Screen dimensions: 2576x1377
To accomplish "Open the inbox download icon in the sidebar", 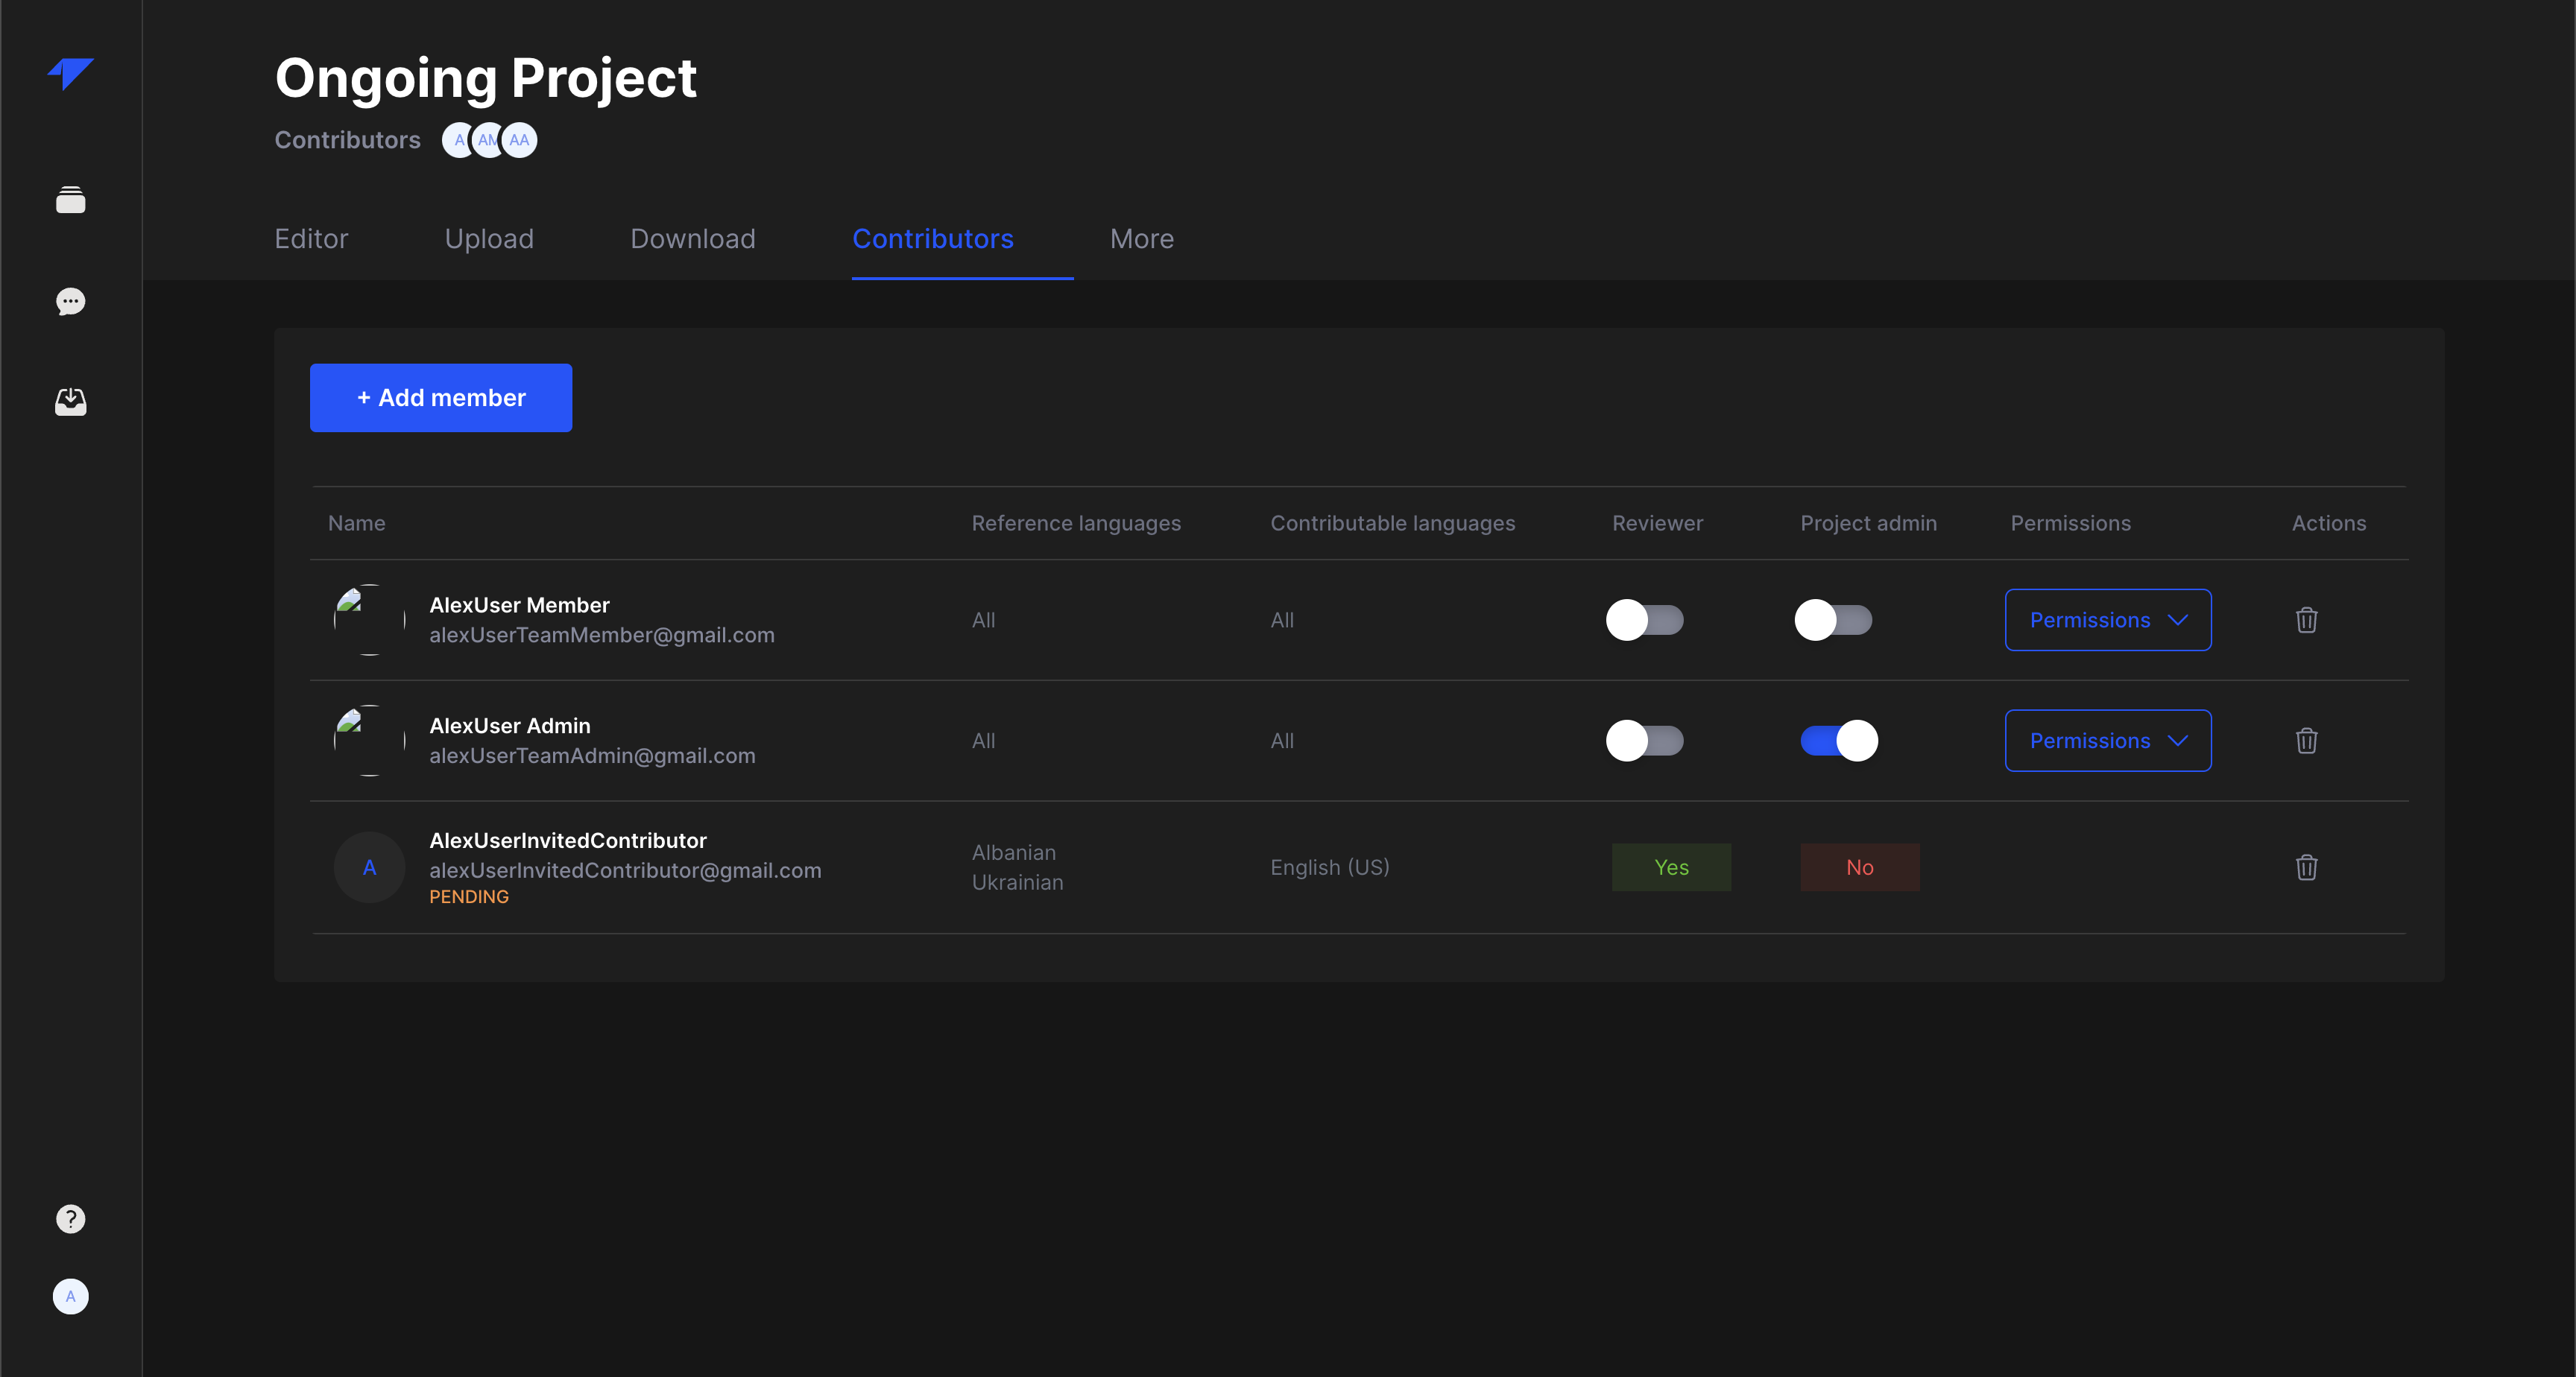I will [x=71, y=402].
